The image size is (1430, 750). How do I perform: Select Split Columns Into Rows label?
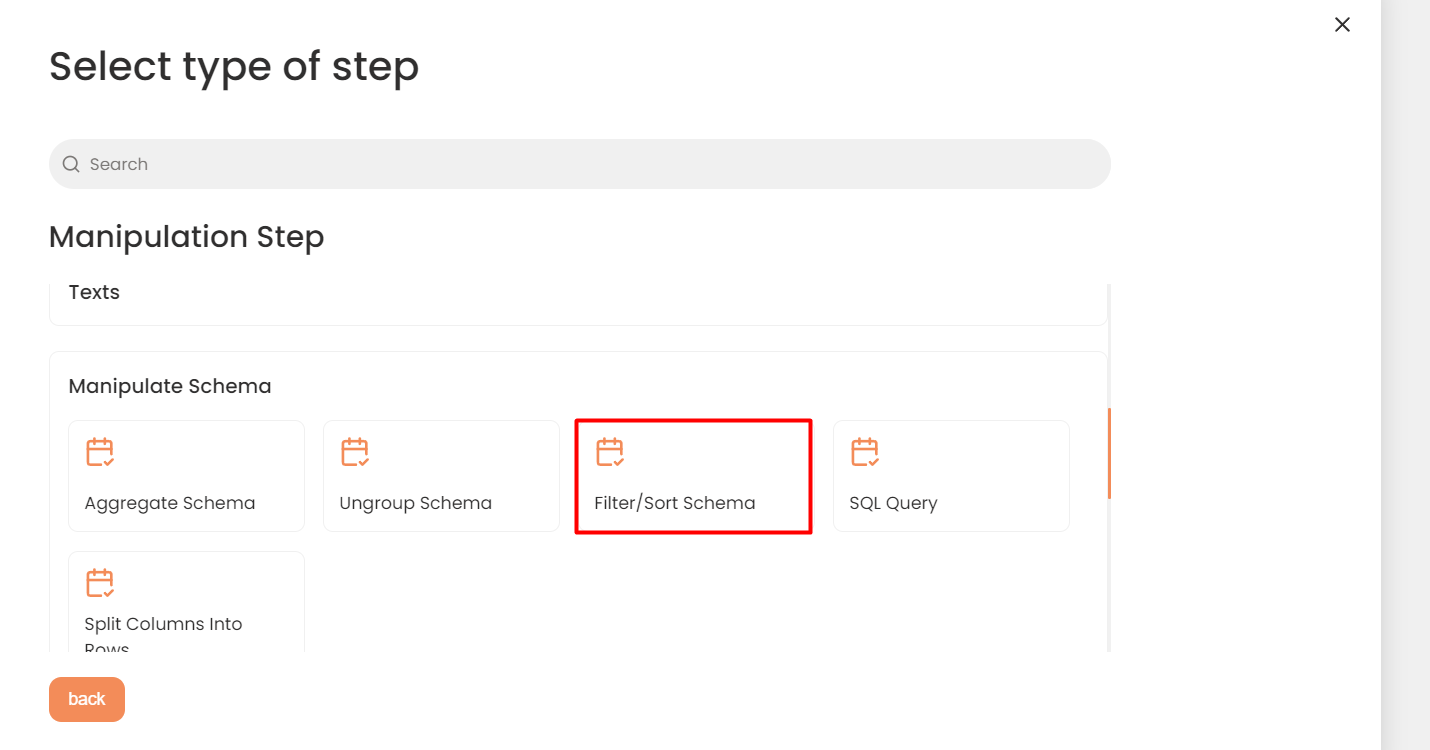(x=164, y=625)
